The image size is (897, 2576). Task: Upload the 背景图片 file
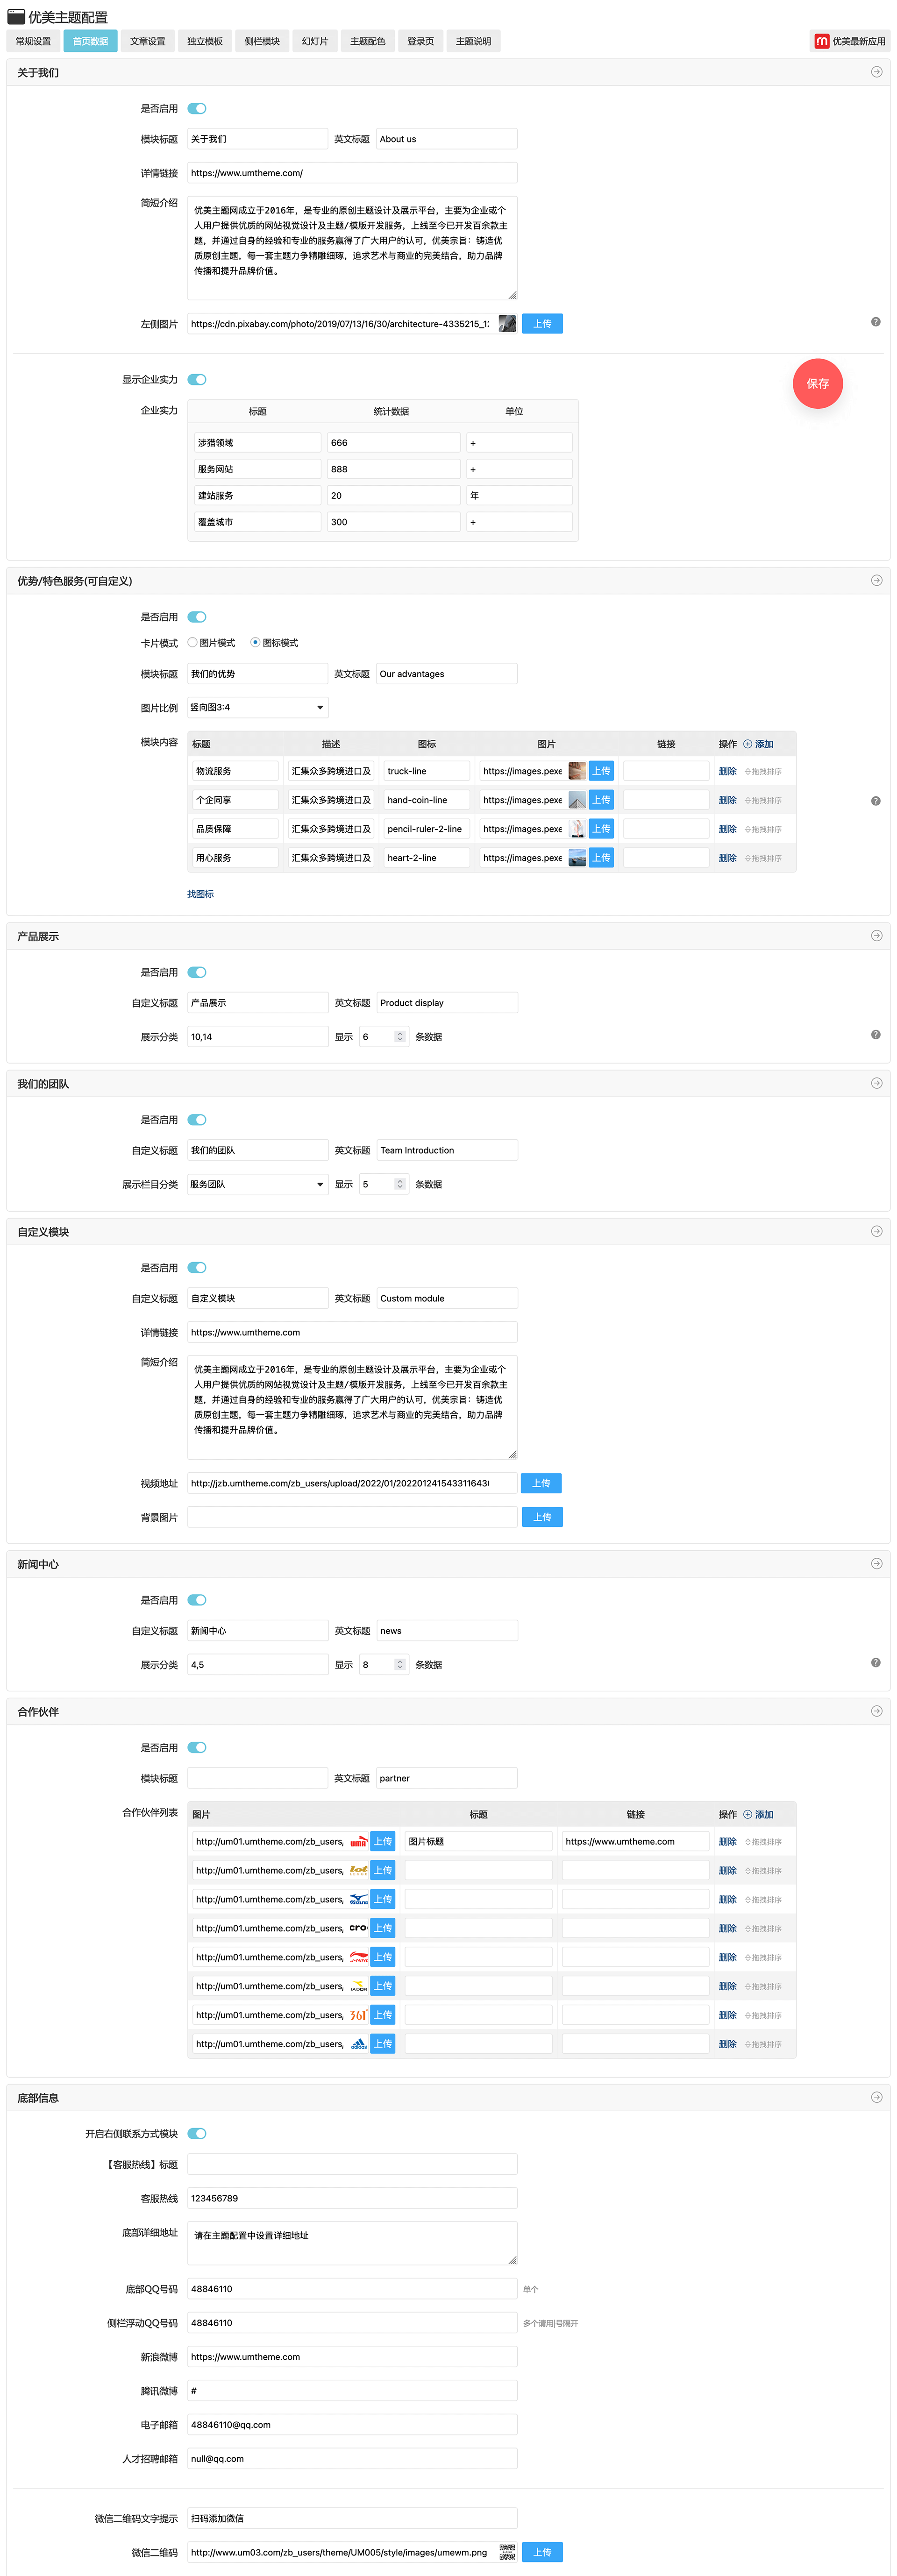542,1517
